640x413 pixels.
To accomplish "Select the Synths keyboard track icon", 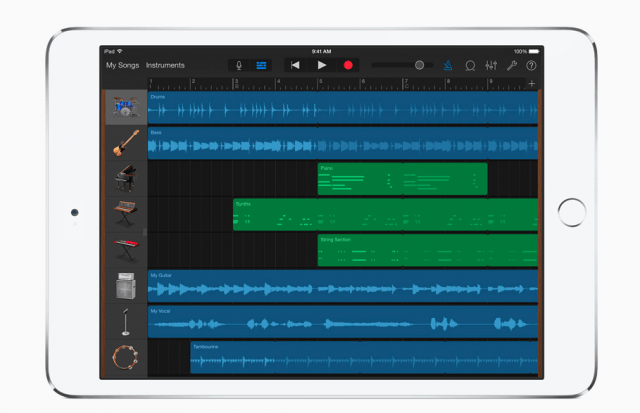I will (126, 214).
